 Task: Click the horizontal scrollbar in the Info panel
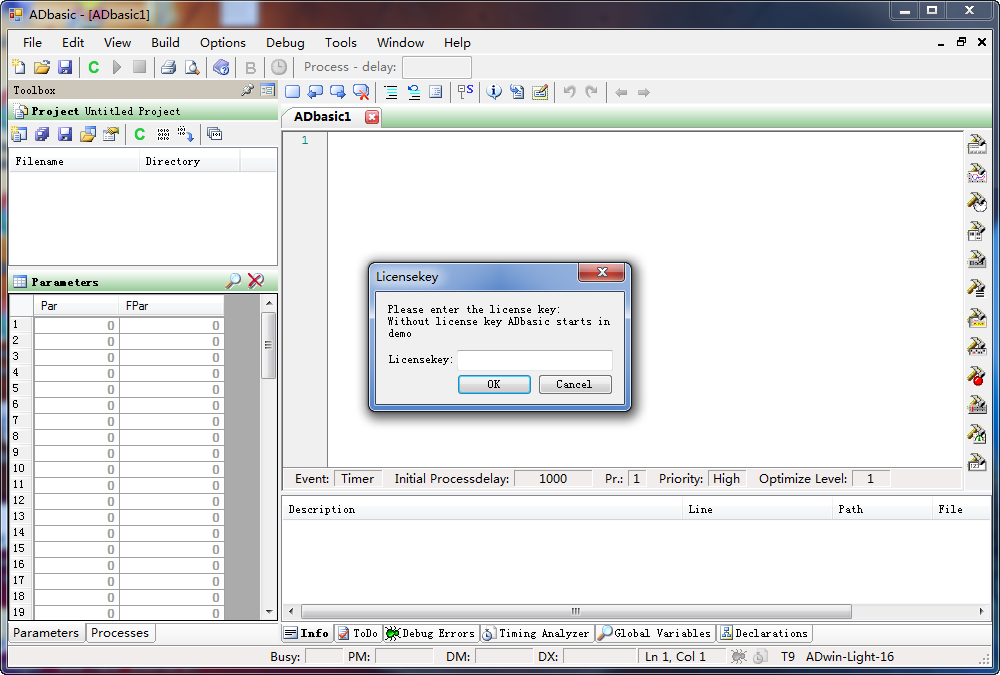point(576,611)
